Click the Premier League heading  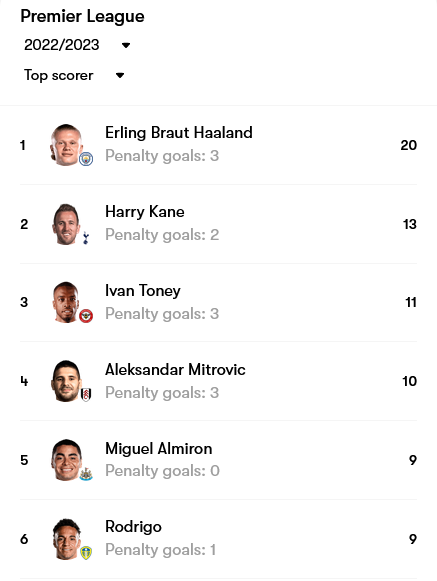click(x=82, y=16)
